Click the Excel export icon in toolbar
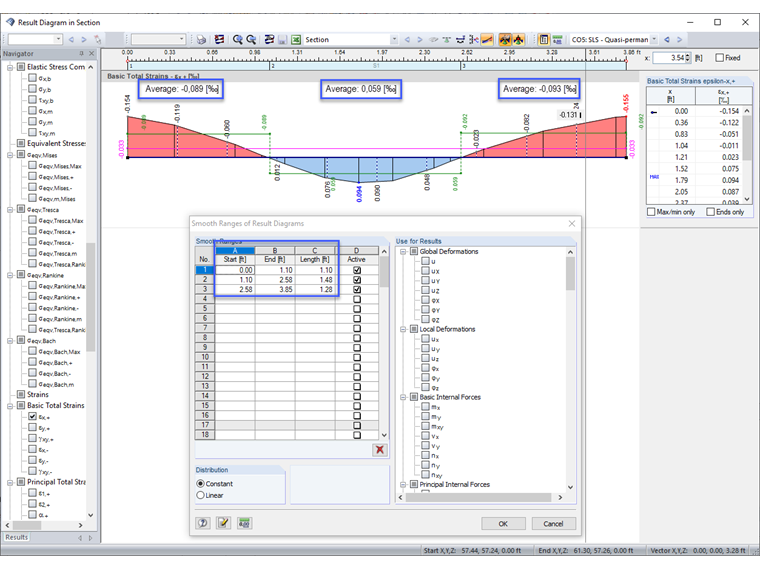Viewport: 760px width, 570px height. [296, 40]
